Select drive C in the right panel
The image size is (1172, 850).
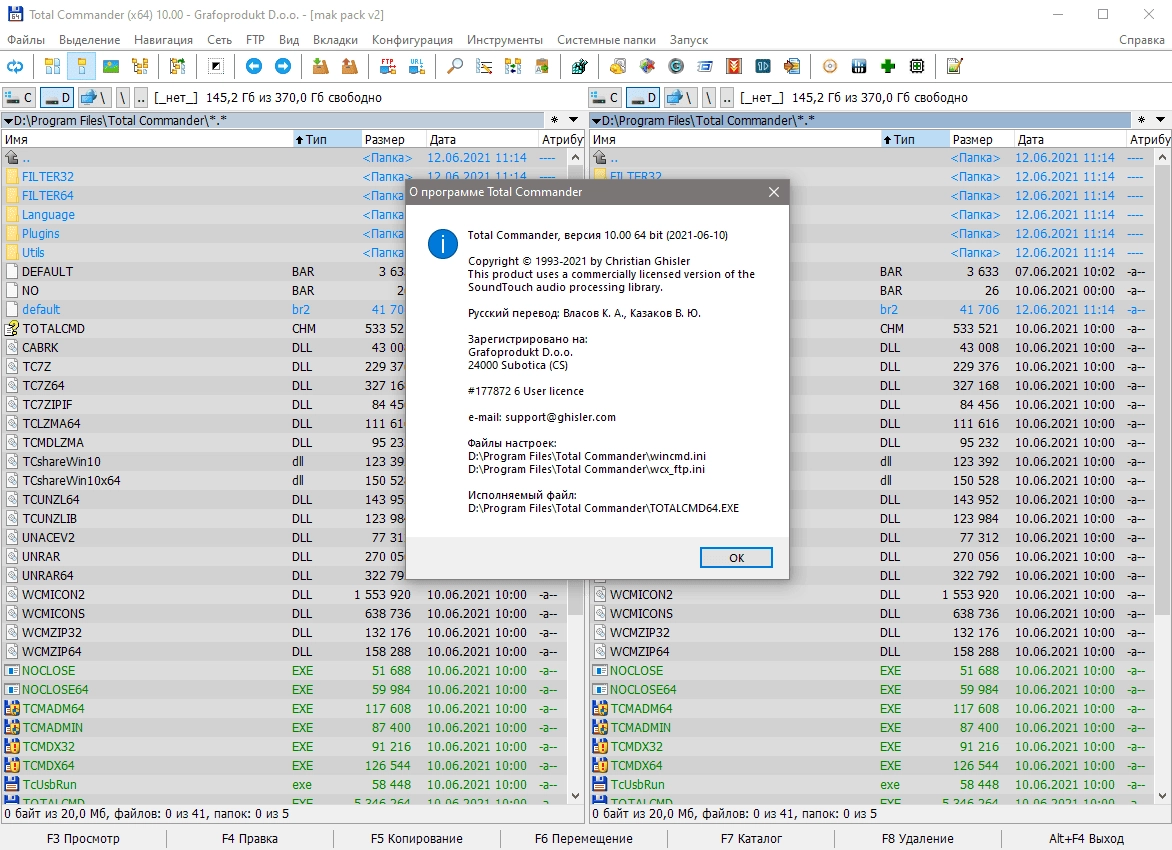tap(605, 97)
